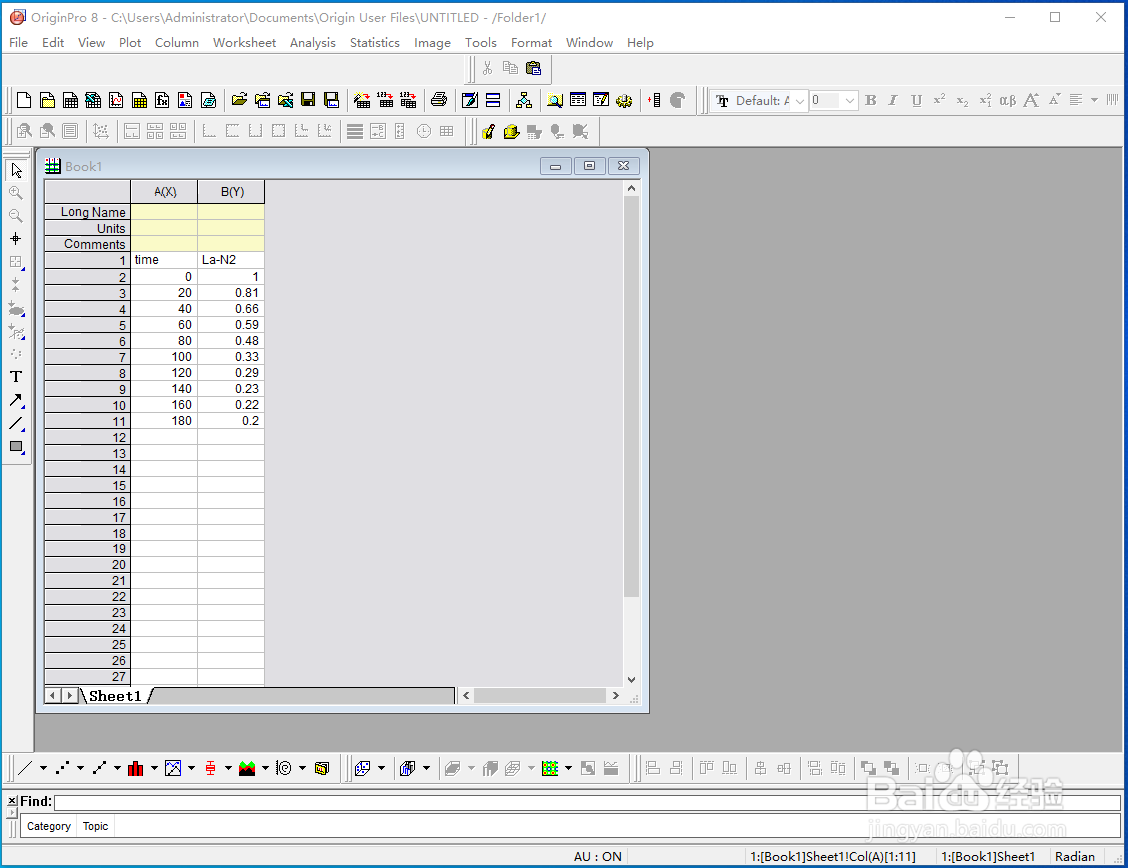Screen dimensions: 1128x868
Task: Select the Zoom In magnifier tool
Action: [16, 193]
